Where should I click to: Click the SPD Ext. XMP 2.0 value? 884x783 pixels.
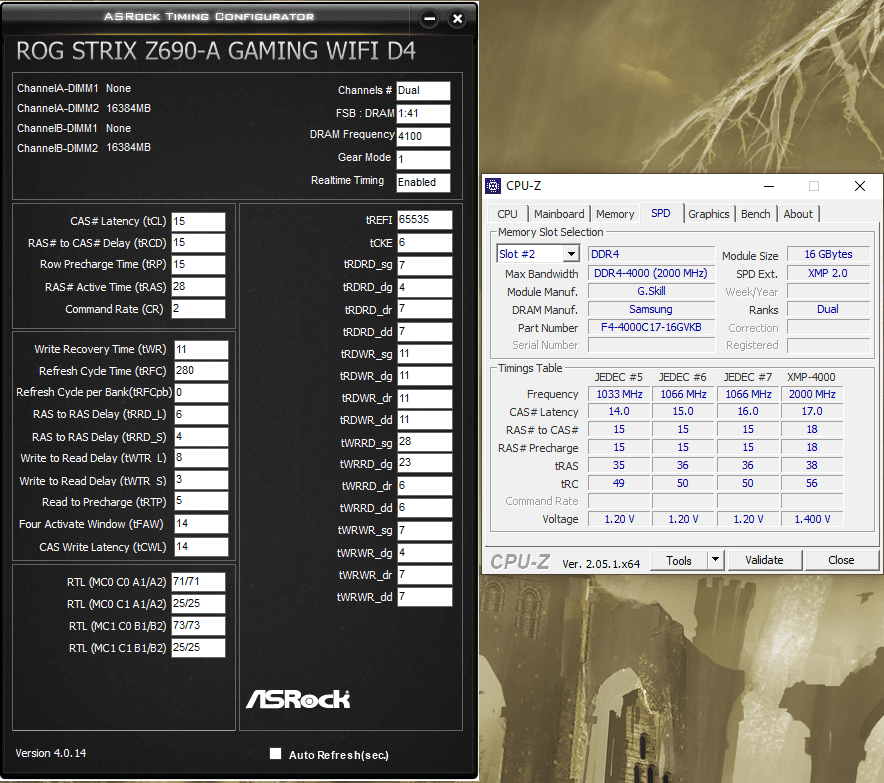[828, 273]
